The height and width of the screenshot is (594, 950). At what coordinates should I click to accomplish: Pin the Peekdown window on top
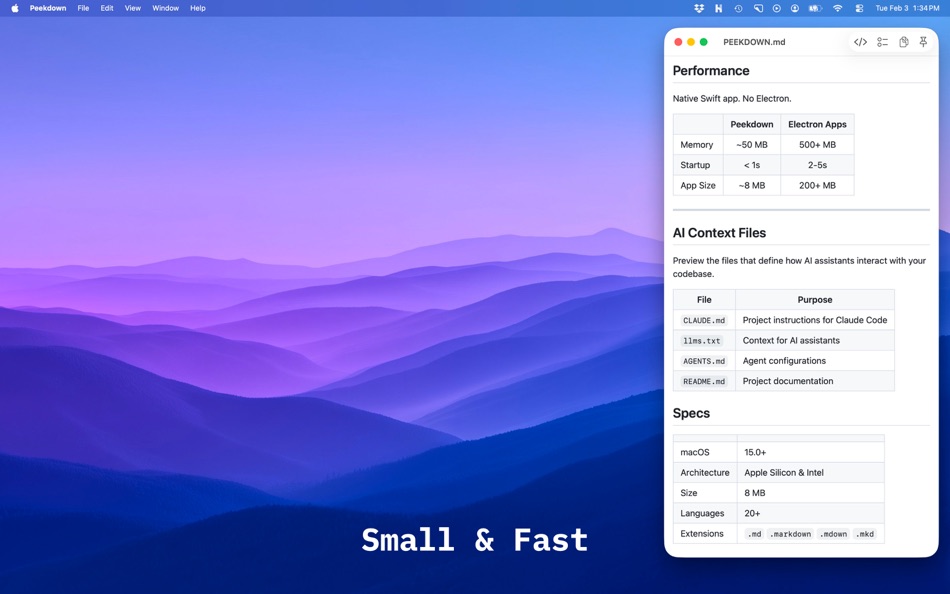(924, 42)
